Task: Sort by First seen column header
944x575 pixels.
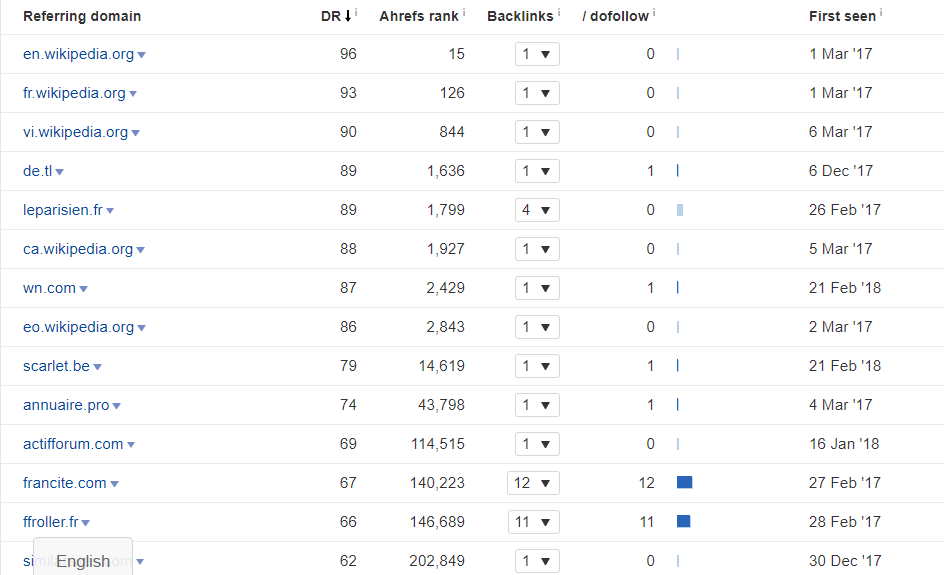Action: tap(842, 16)
